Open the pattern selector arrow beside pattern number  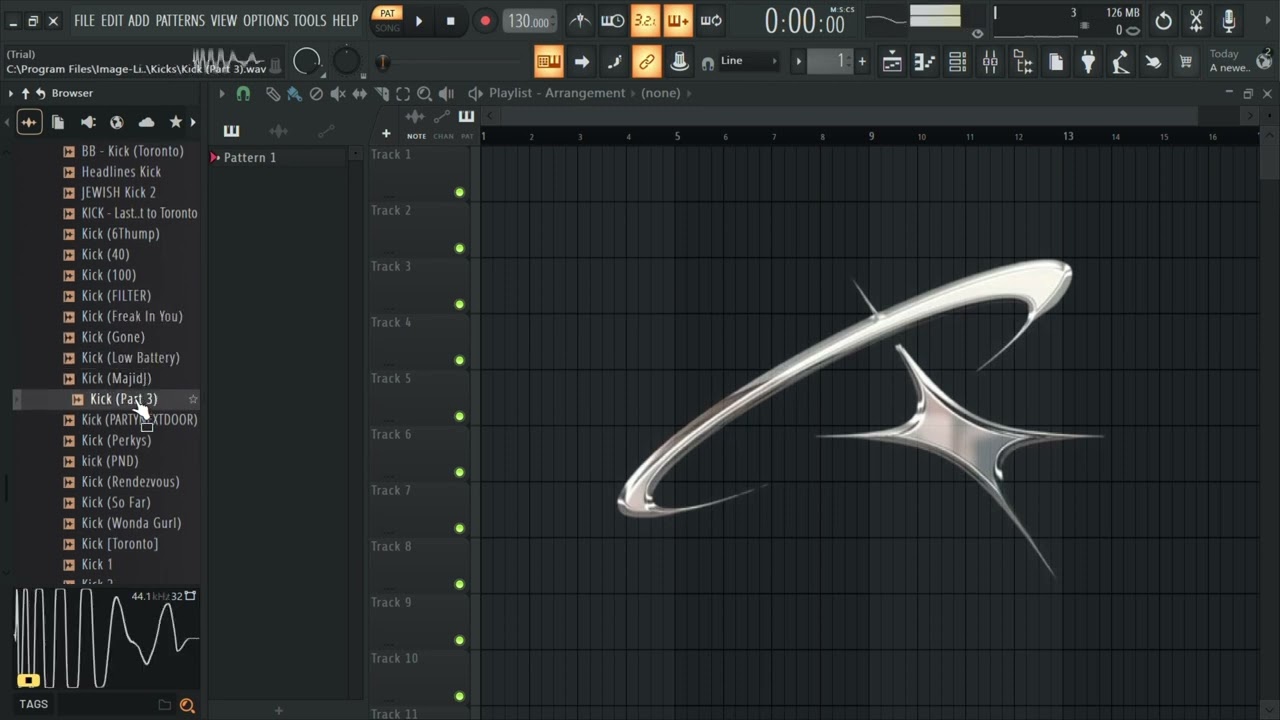[x=798, y=62]
